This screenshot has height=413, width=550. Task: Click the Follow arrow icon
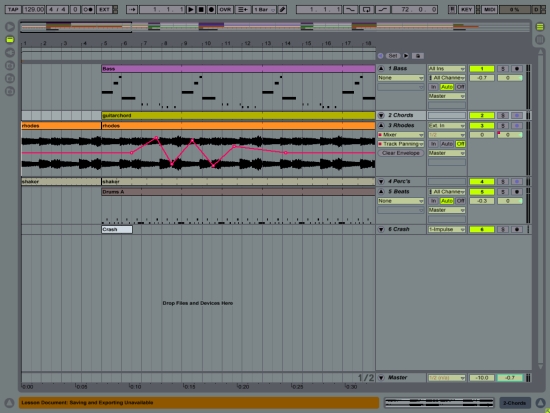[132, 9]
